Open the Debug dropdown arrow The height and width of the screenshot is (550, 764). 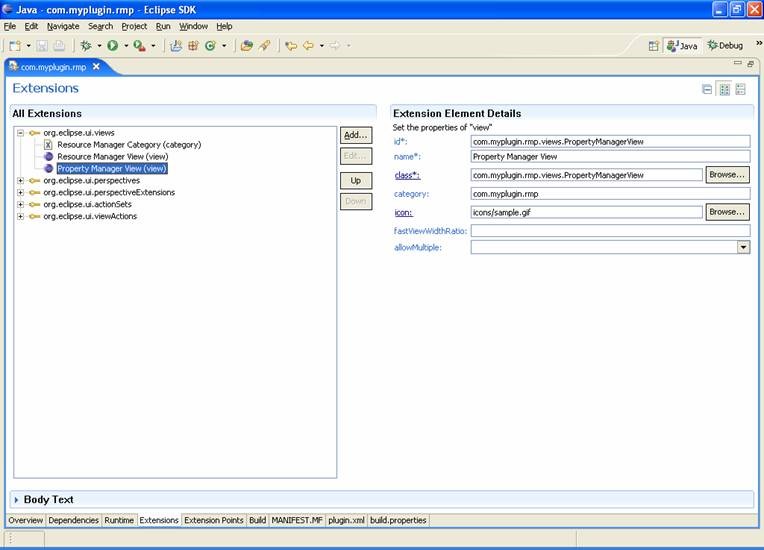click(99, 46)
